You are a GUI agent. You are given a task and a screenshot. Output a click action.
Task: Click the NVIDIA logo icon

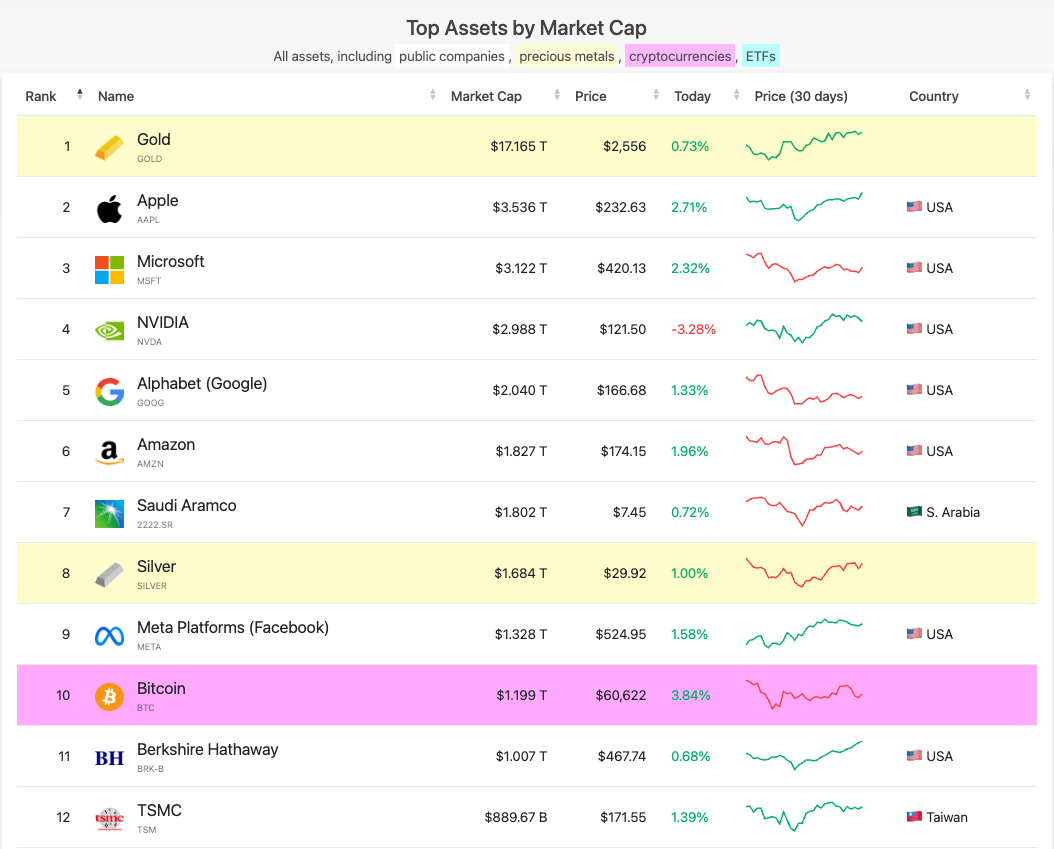click(109, 331)
